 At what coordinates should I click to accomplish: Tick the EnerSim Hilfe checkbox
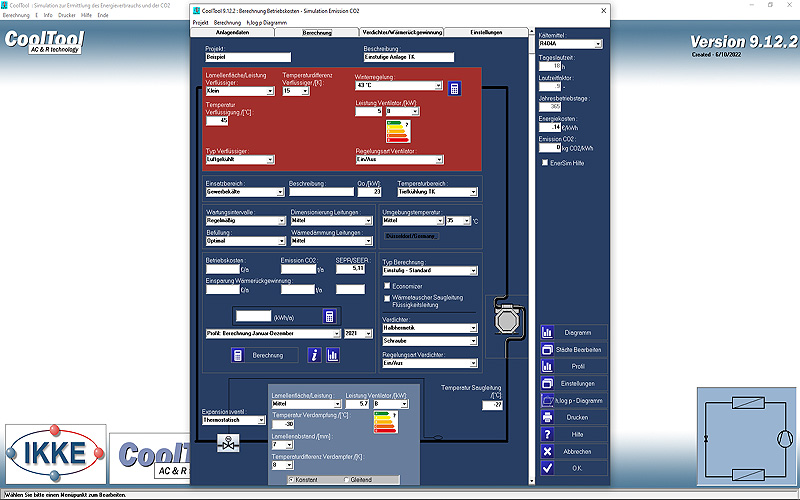coord(544,162)
